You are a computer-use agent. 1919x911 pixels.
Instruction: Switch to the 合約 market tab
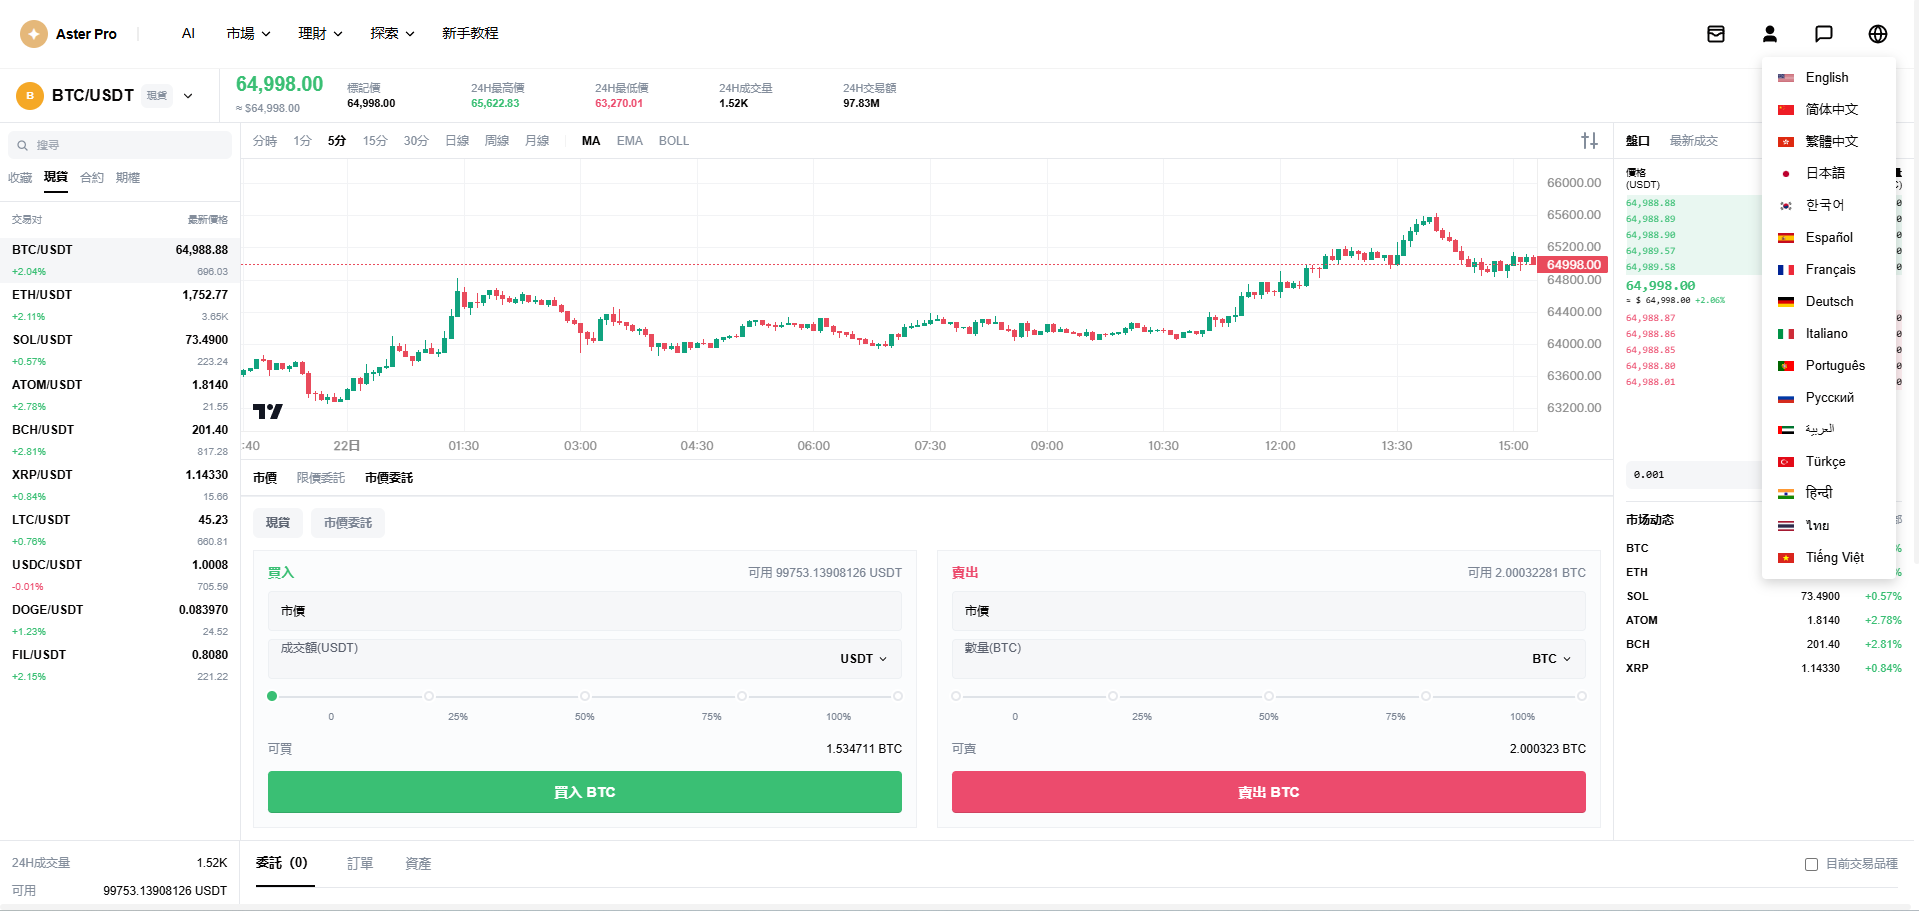pos(92,178)
